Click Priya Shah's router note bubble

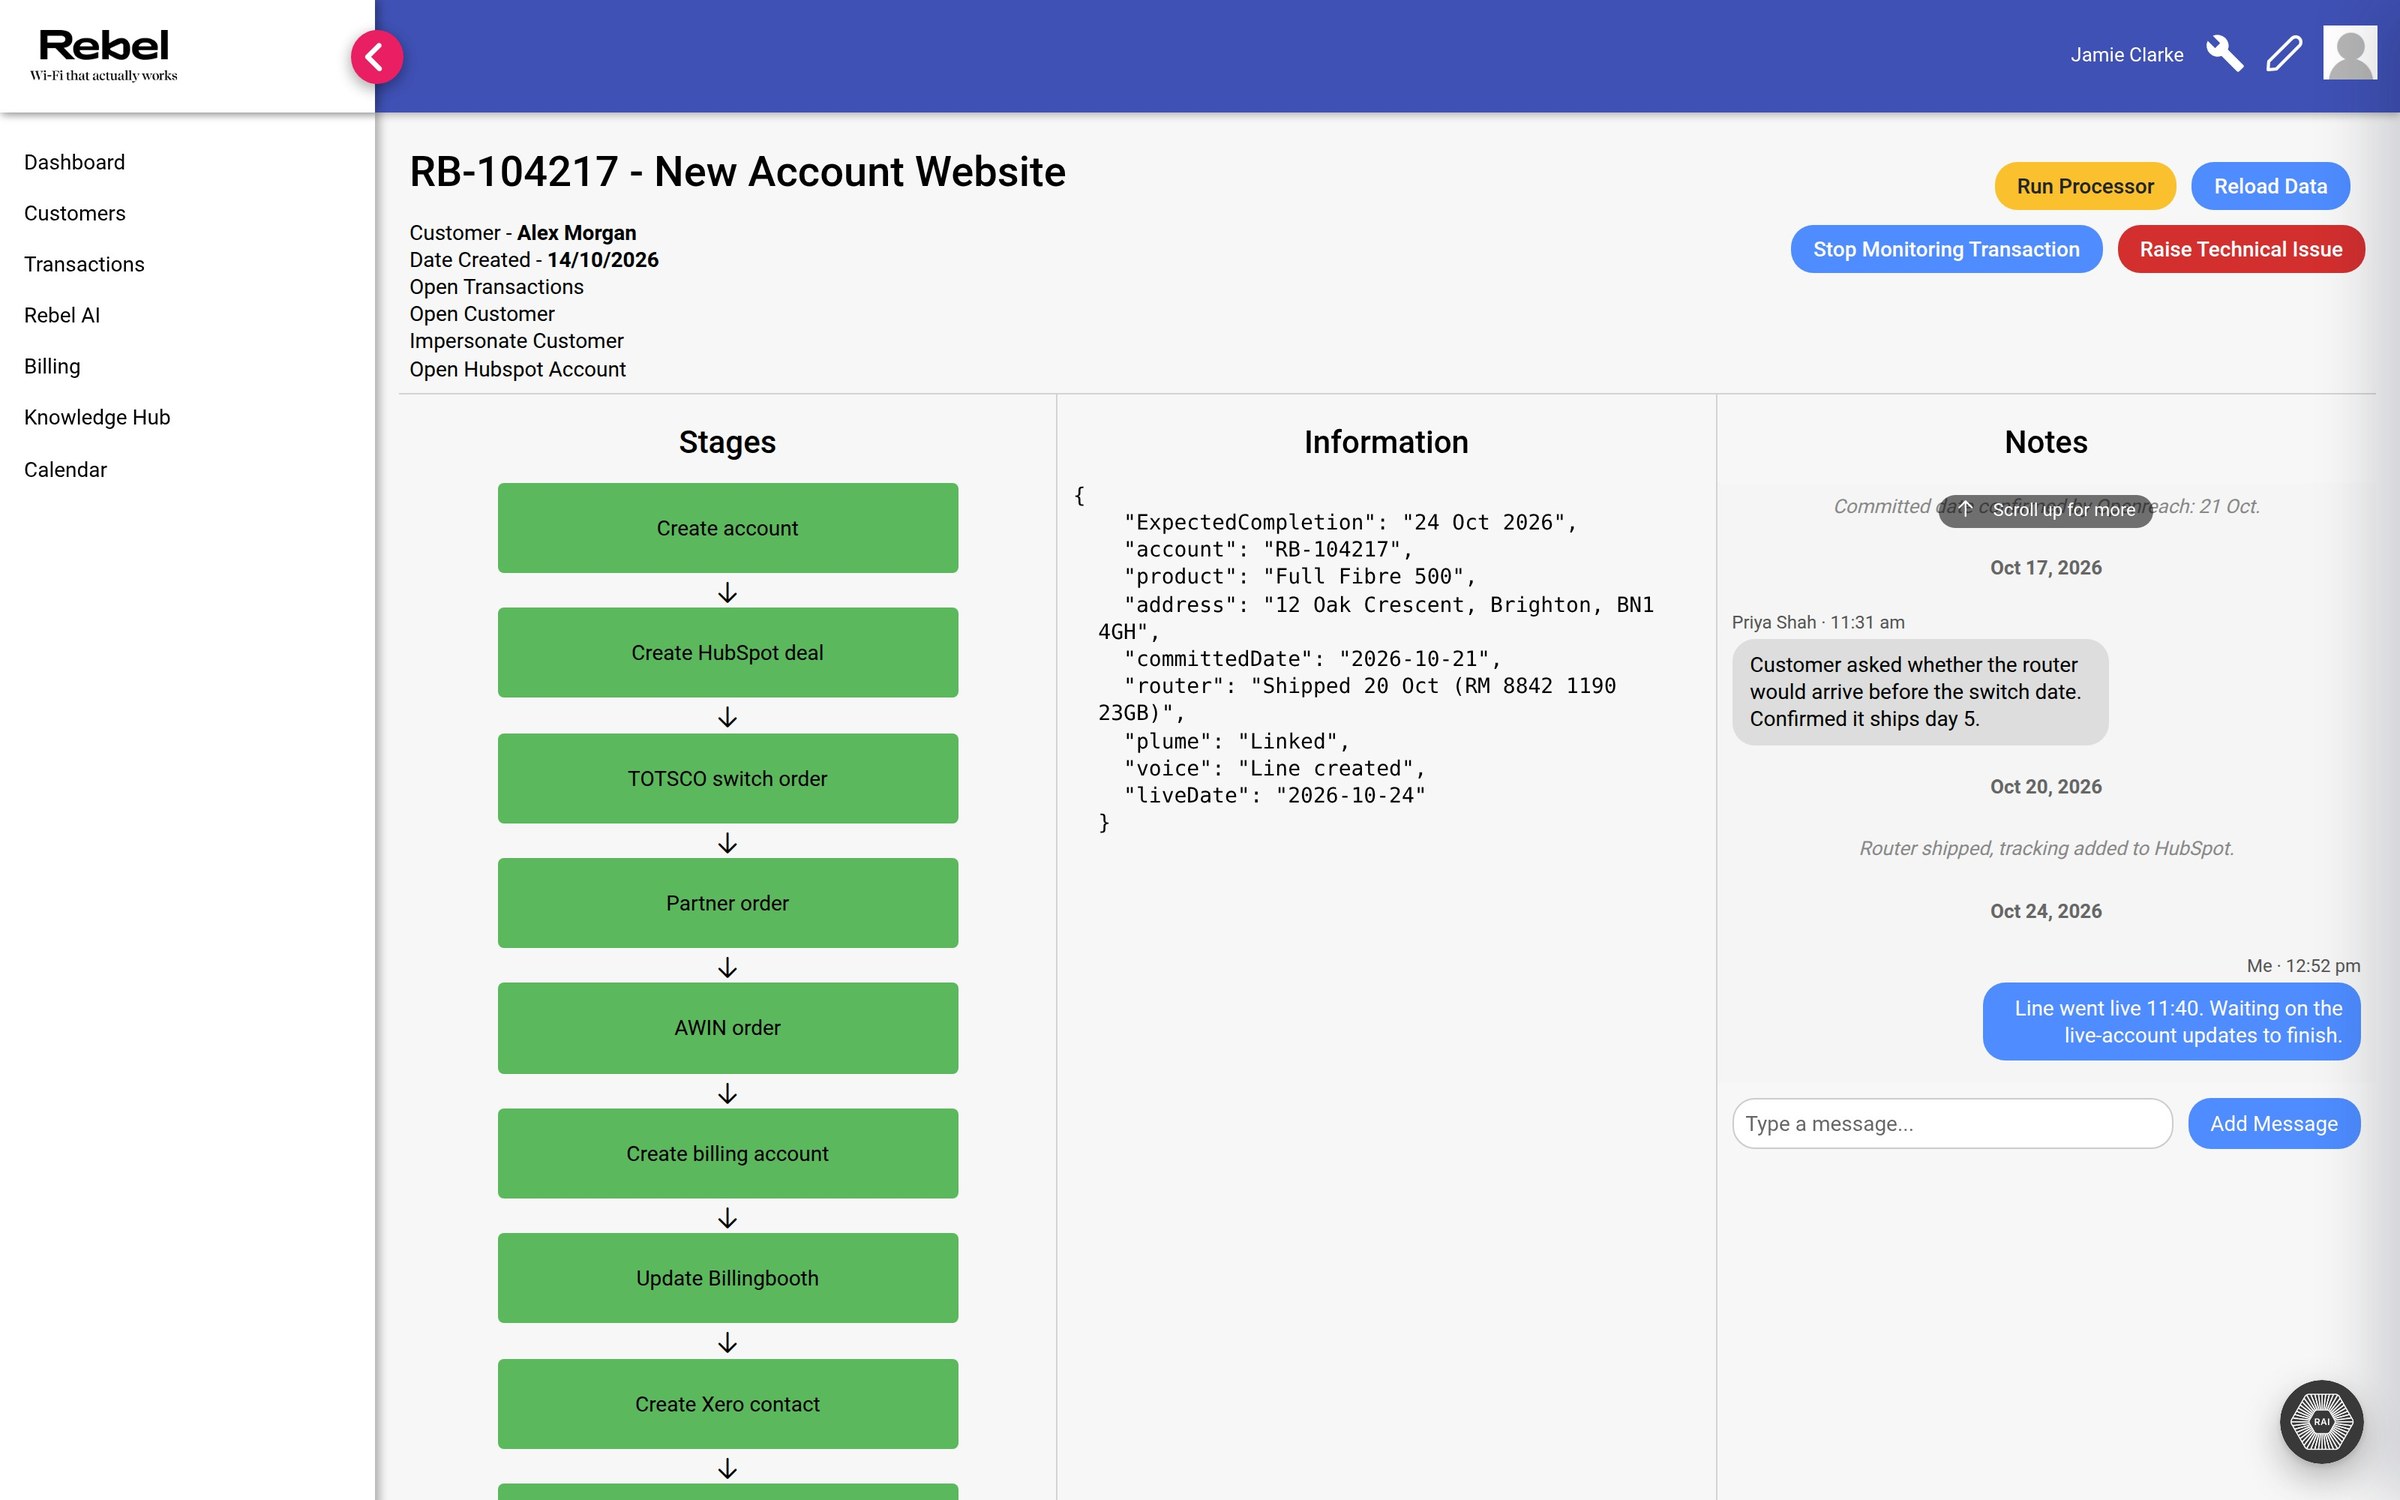tap(1919, 692)
